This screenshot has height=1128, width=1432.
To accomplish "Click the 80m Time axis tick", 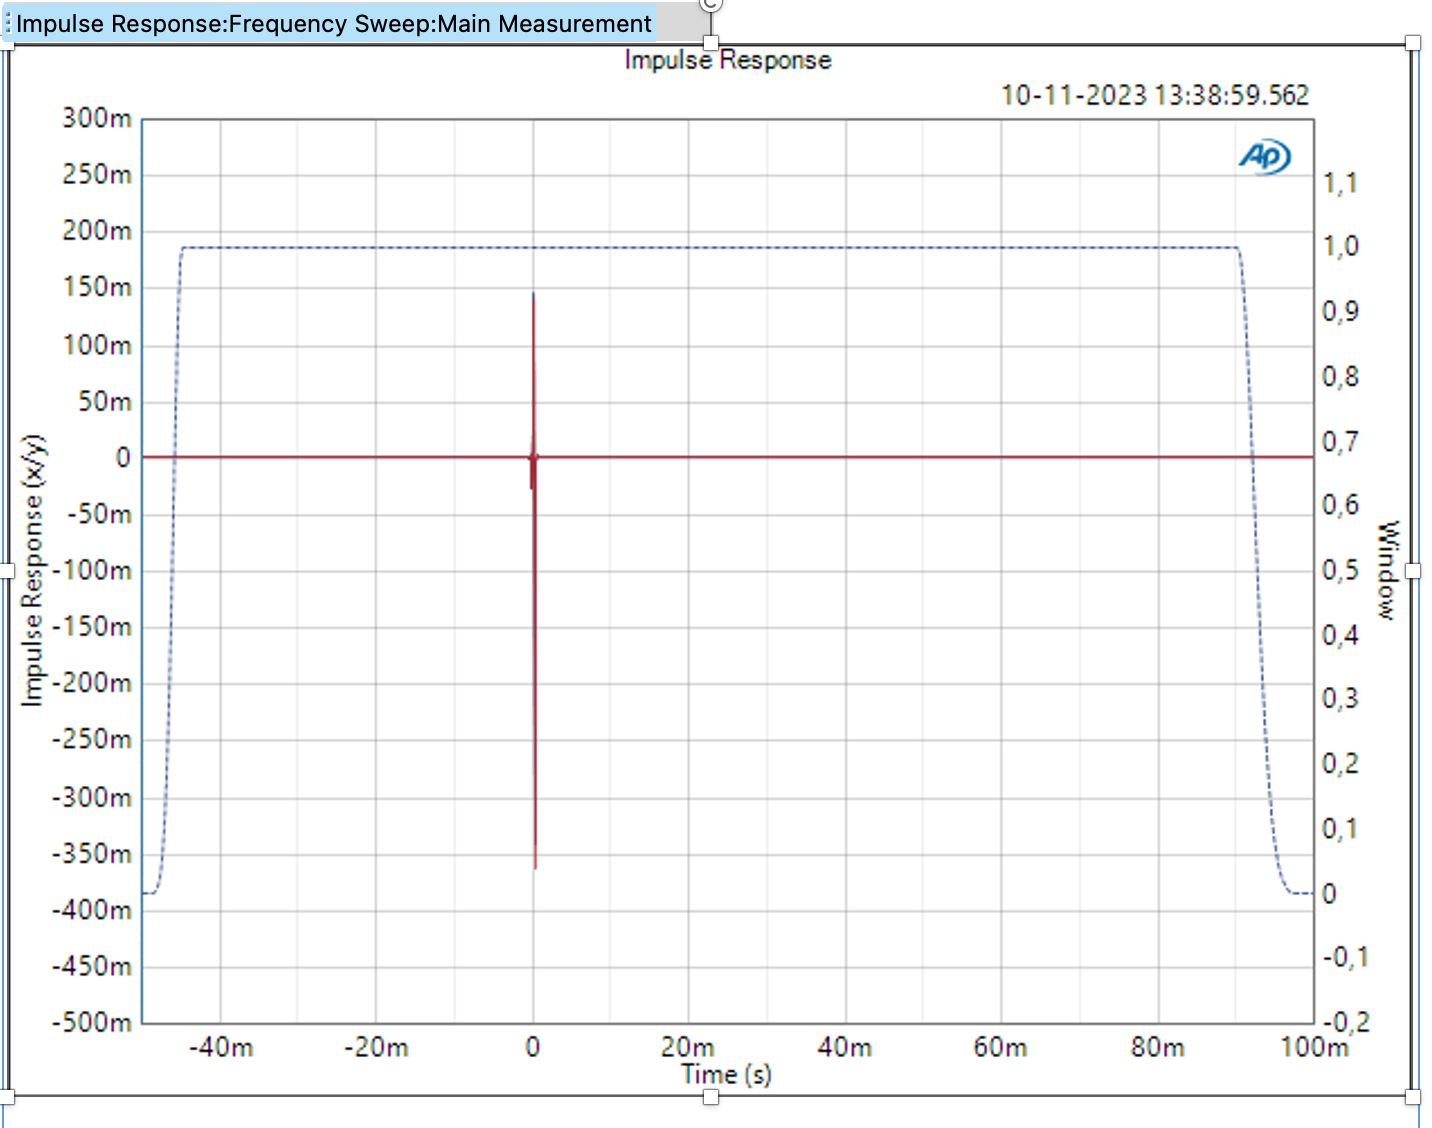I will point(1158,1047).
